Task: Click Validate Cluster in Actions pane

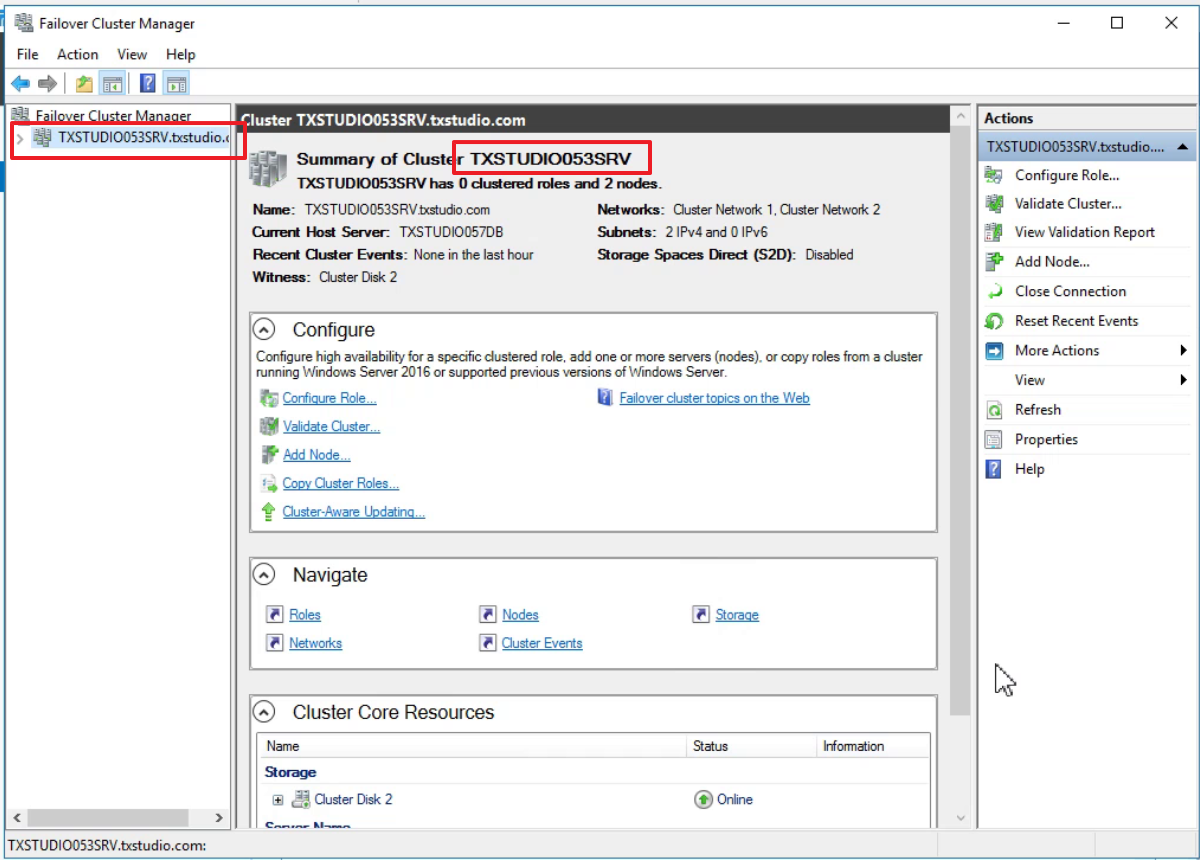Action: click(x=1068, y=203)
